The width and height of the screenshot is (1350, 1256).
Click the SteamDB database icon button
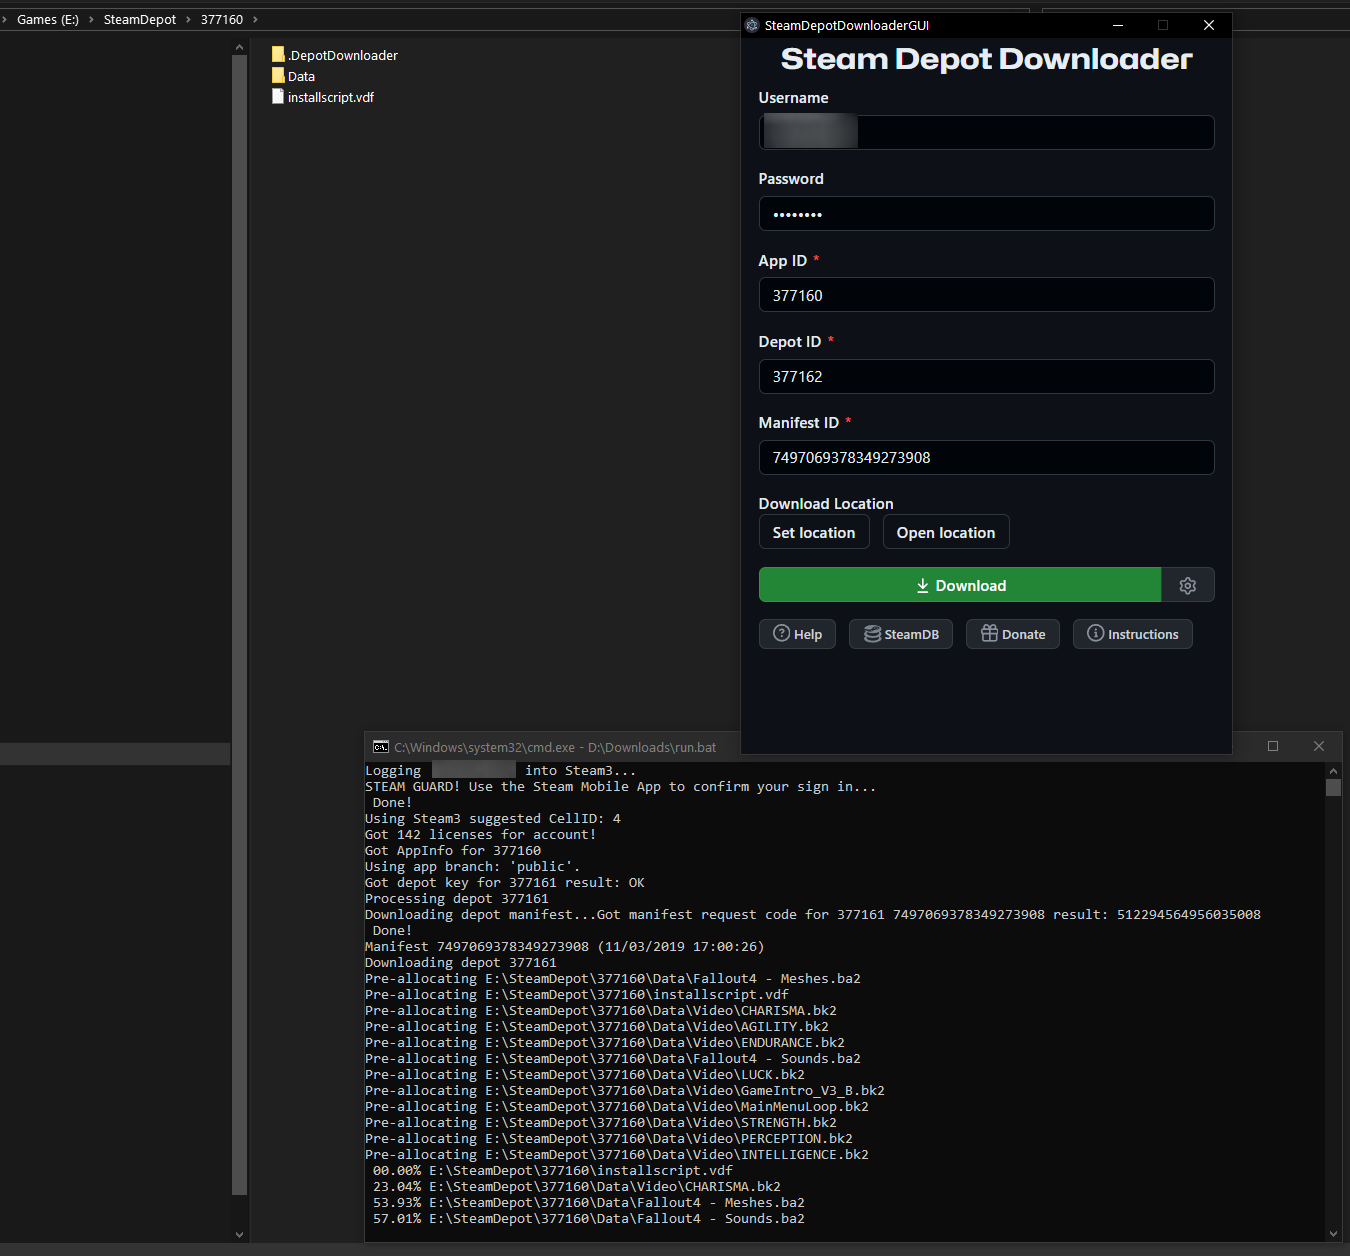901,634
